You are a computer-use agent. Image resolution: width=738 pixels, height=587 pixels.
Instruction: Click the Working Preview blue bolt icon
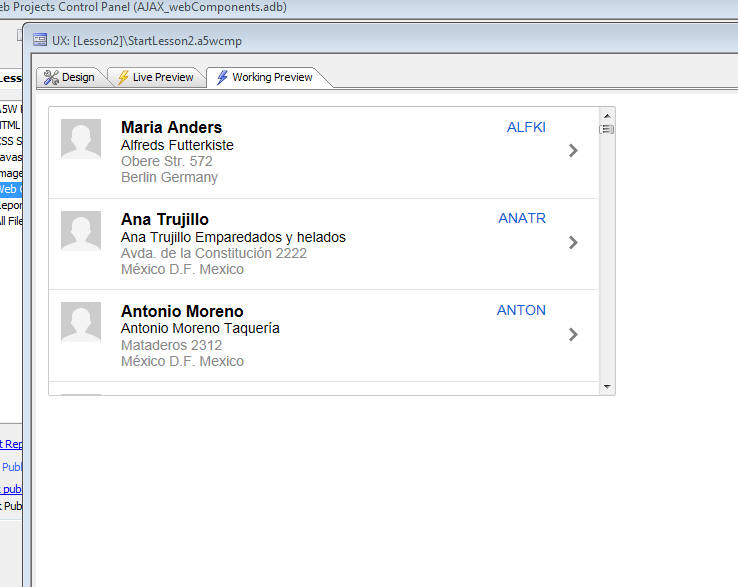click(x=222, y=77)
